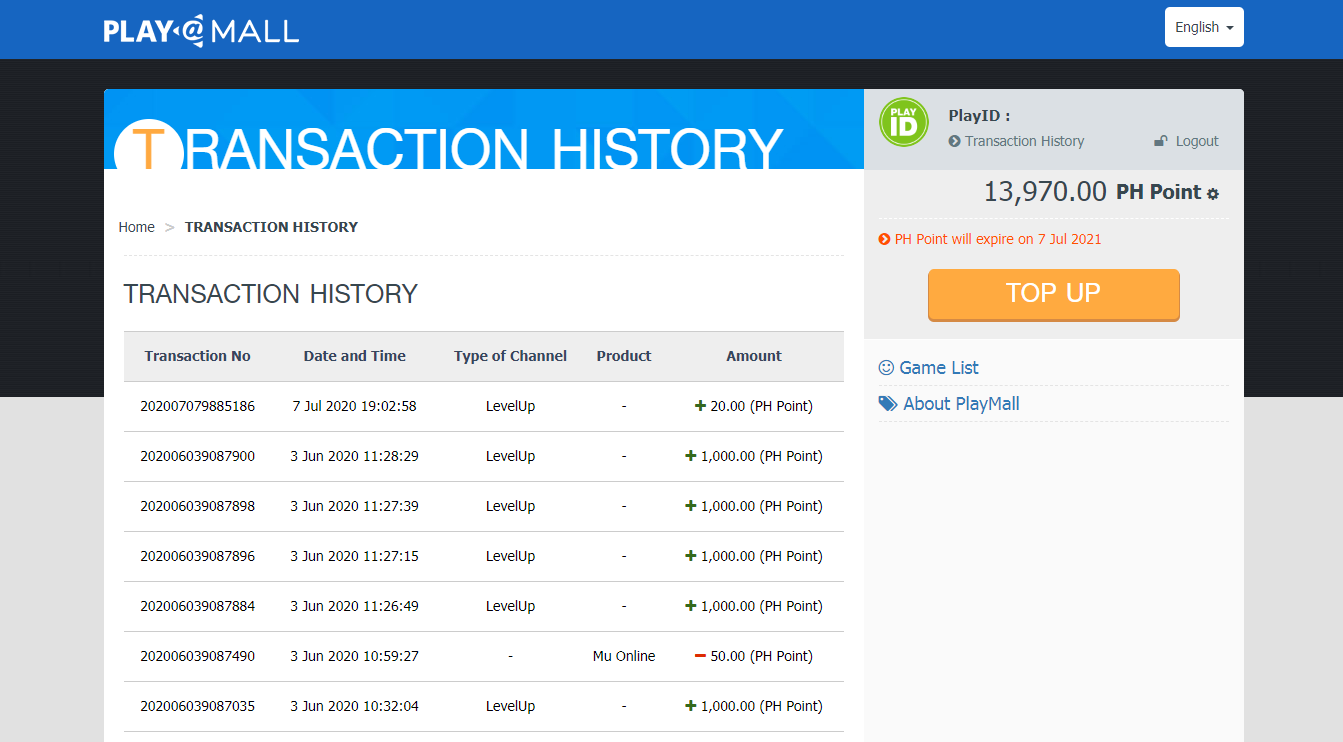Click the date 3 Jun 2020 11:28:29
Image resolution: width=1343 pixels, height=742 pixels.
point(355,456)
